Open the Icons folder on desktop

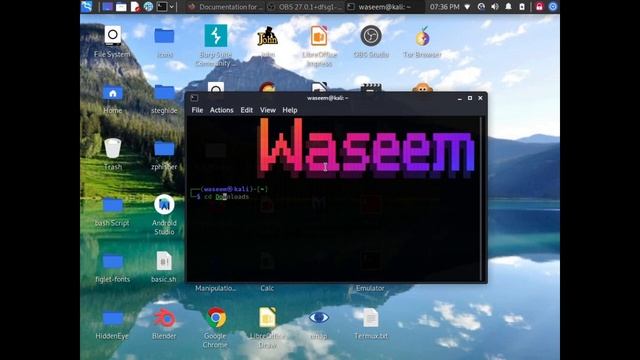[x=164, y=42]
